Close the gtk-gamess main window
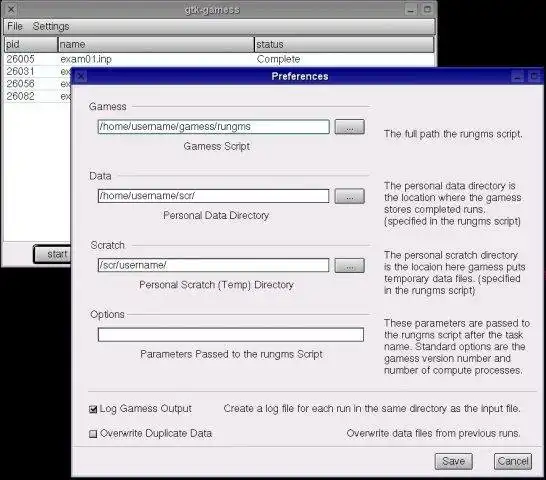This screenshot has width=546, height=480. 11,9
